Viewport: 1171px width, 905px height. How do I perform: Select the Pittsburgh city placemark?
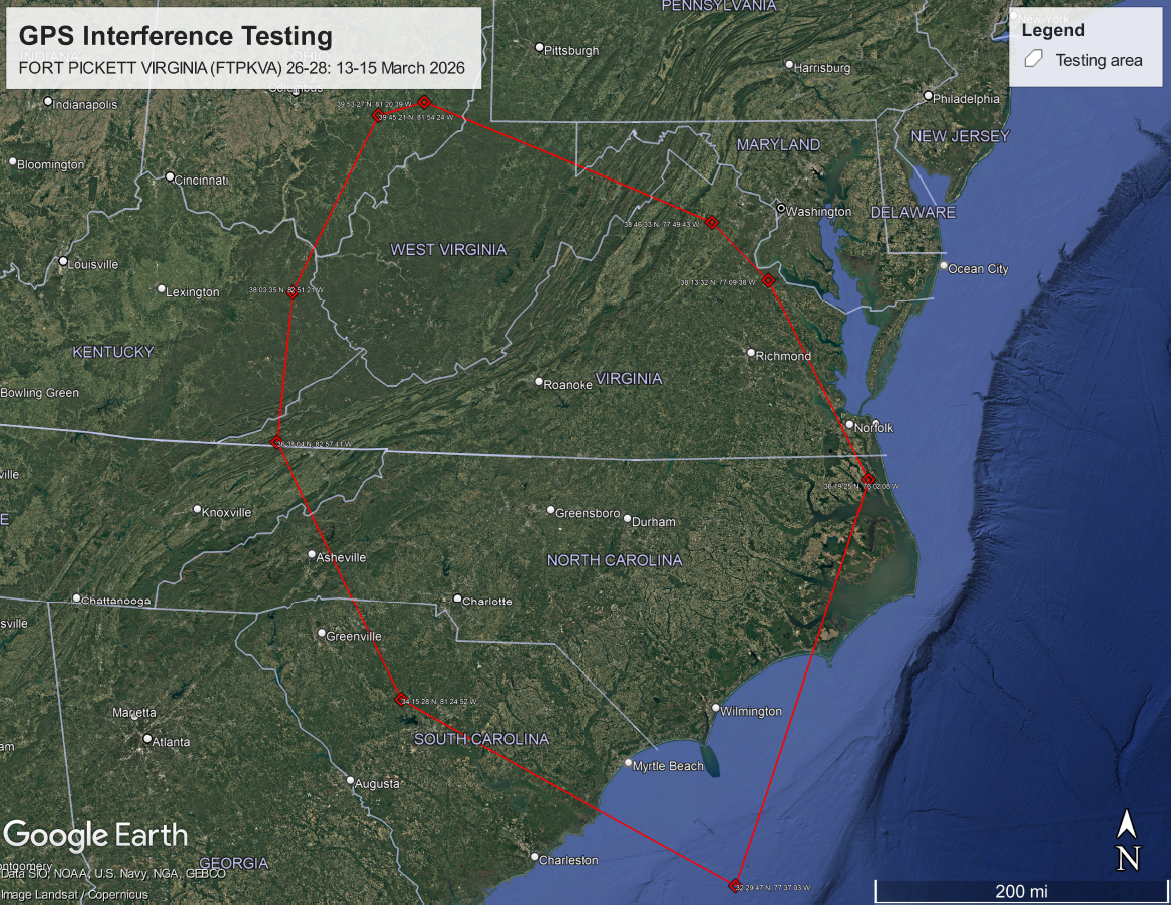(539, 47)
